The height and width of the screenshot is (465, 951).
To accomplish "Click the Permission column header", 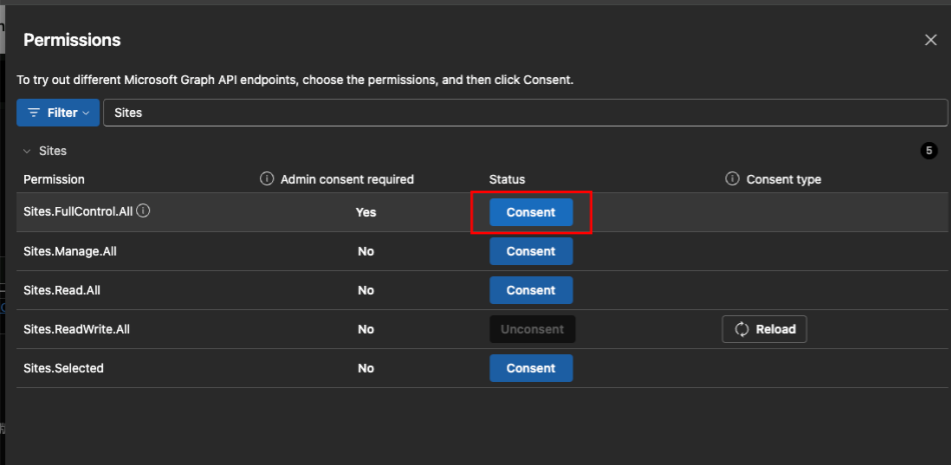I will pyautogui.click(x=54, y=179).
